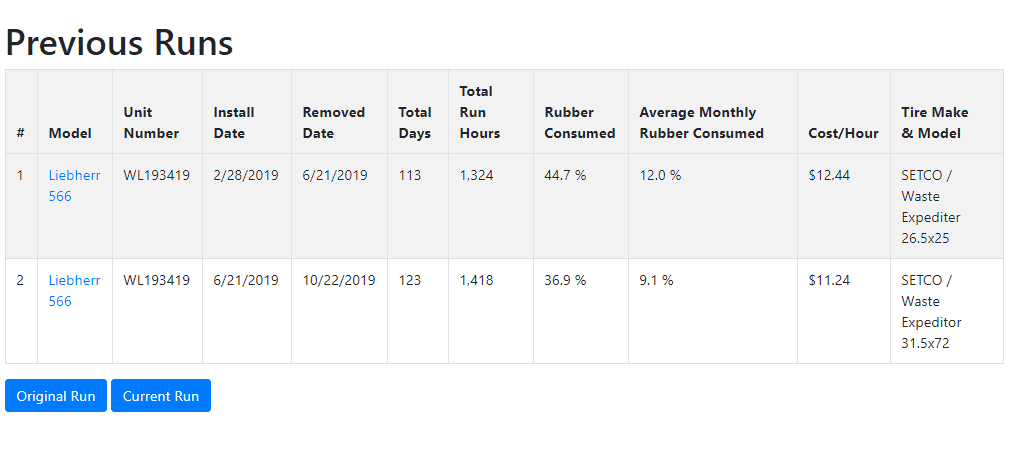Click the Current Run button
The image size is (1018, 452).
click(x=161, y=396)
